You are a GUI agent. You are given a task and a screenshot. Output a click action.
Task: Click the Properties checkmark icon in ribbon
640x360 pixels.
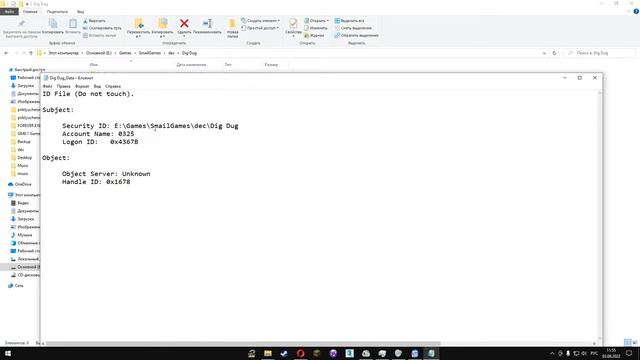(x=293, y=23)
